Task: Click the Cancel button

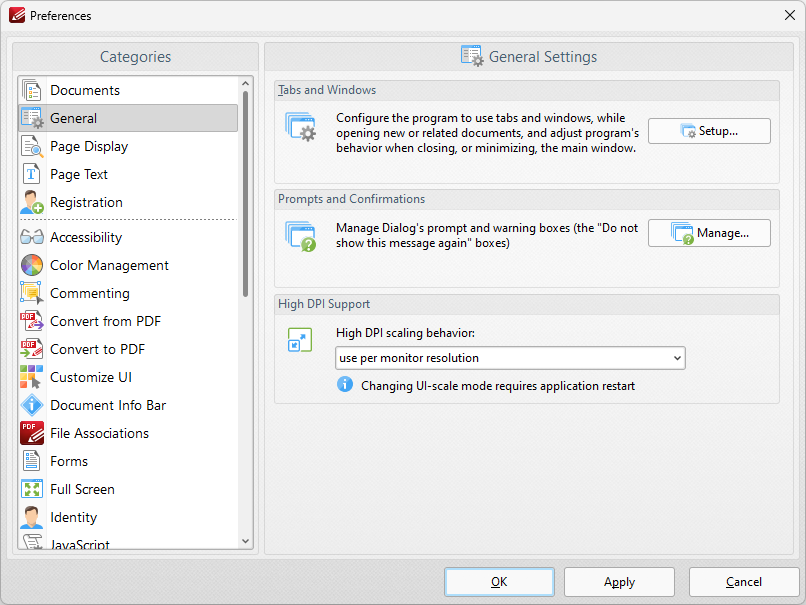Action: (x=744, y=582)
